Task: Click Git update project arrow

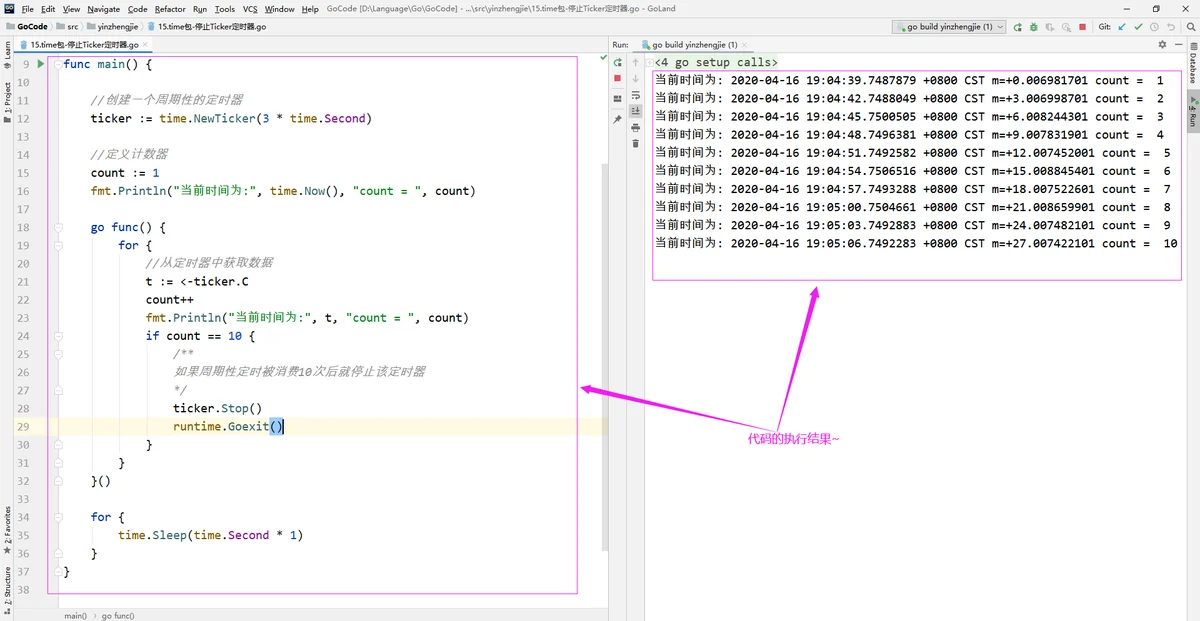Action: [x=1122, y=27]
